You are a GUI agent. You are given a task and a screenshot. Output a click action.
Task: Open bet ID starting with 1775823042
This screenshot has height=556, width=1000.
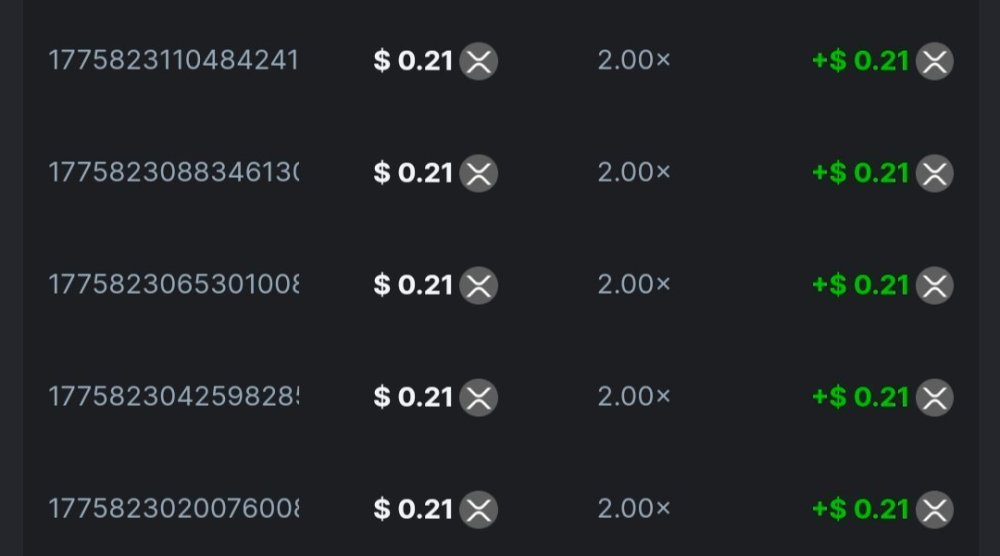(x=173, y=397)
